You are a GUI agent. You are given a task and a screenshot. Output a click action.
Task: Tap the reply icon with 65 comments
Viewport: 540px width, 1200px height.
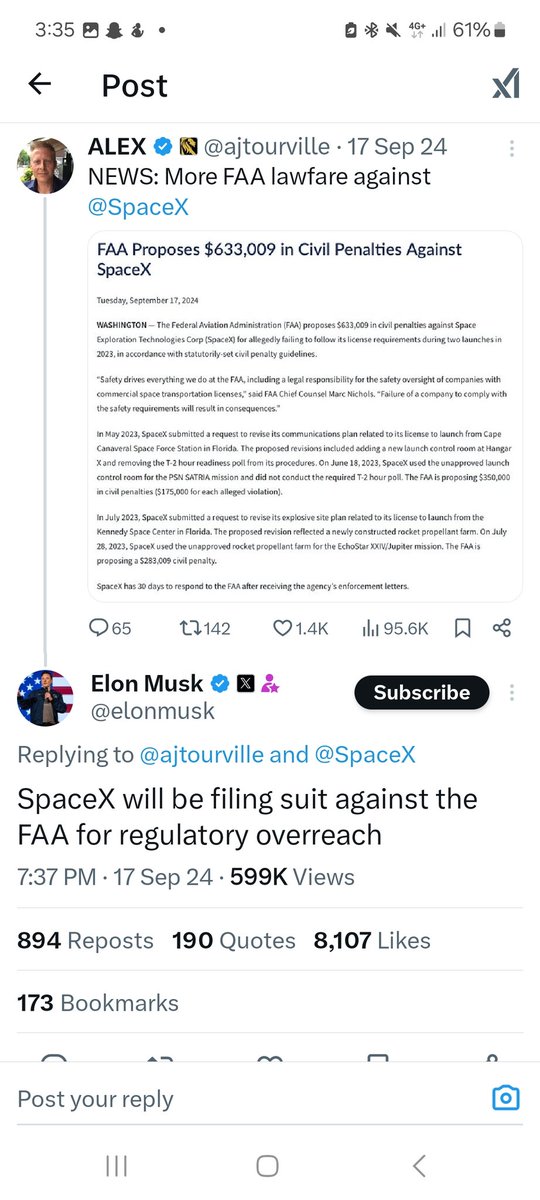pyautogui.click(x=99, y=628)
